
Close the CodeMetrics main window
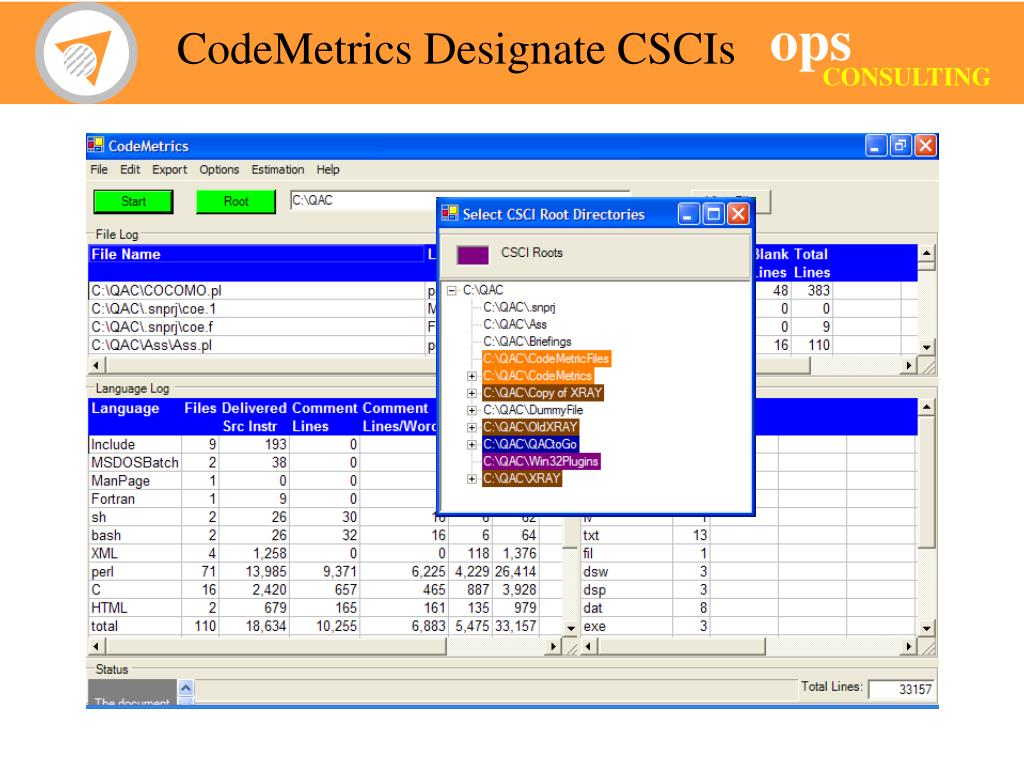point(925,146)
